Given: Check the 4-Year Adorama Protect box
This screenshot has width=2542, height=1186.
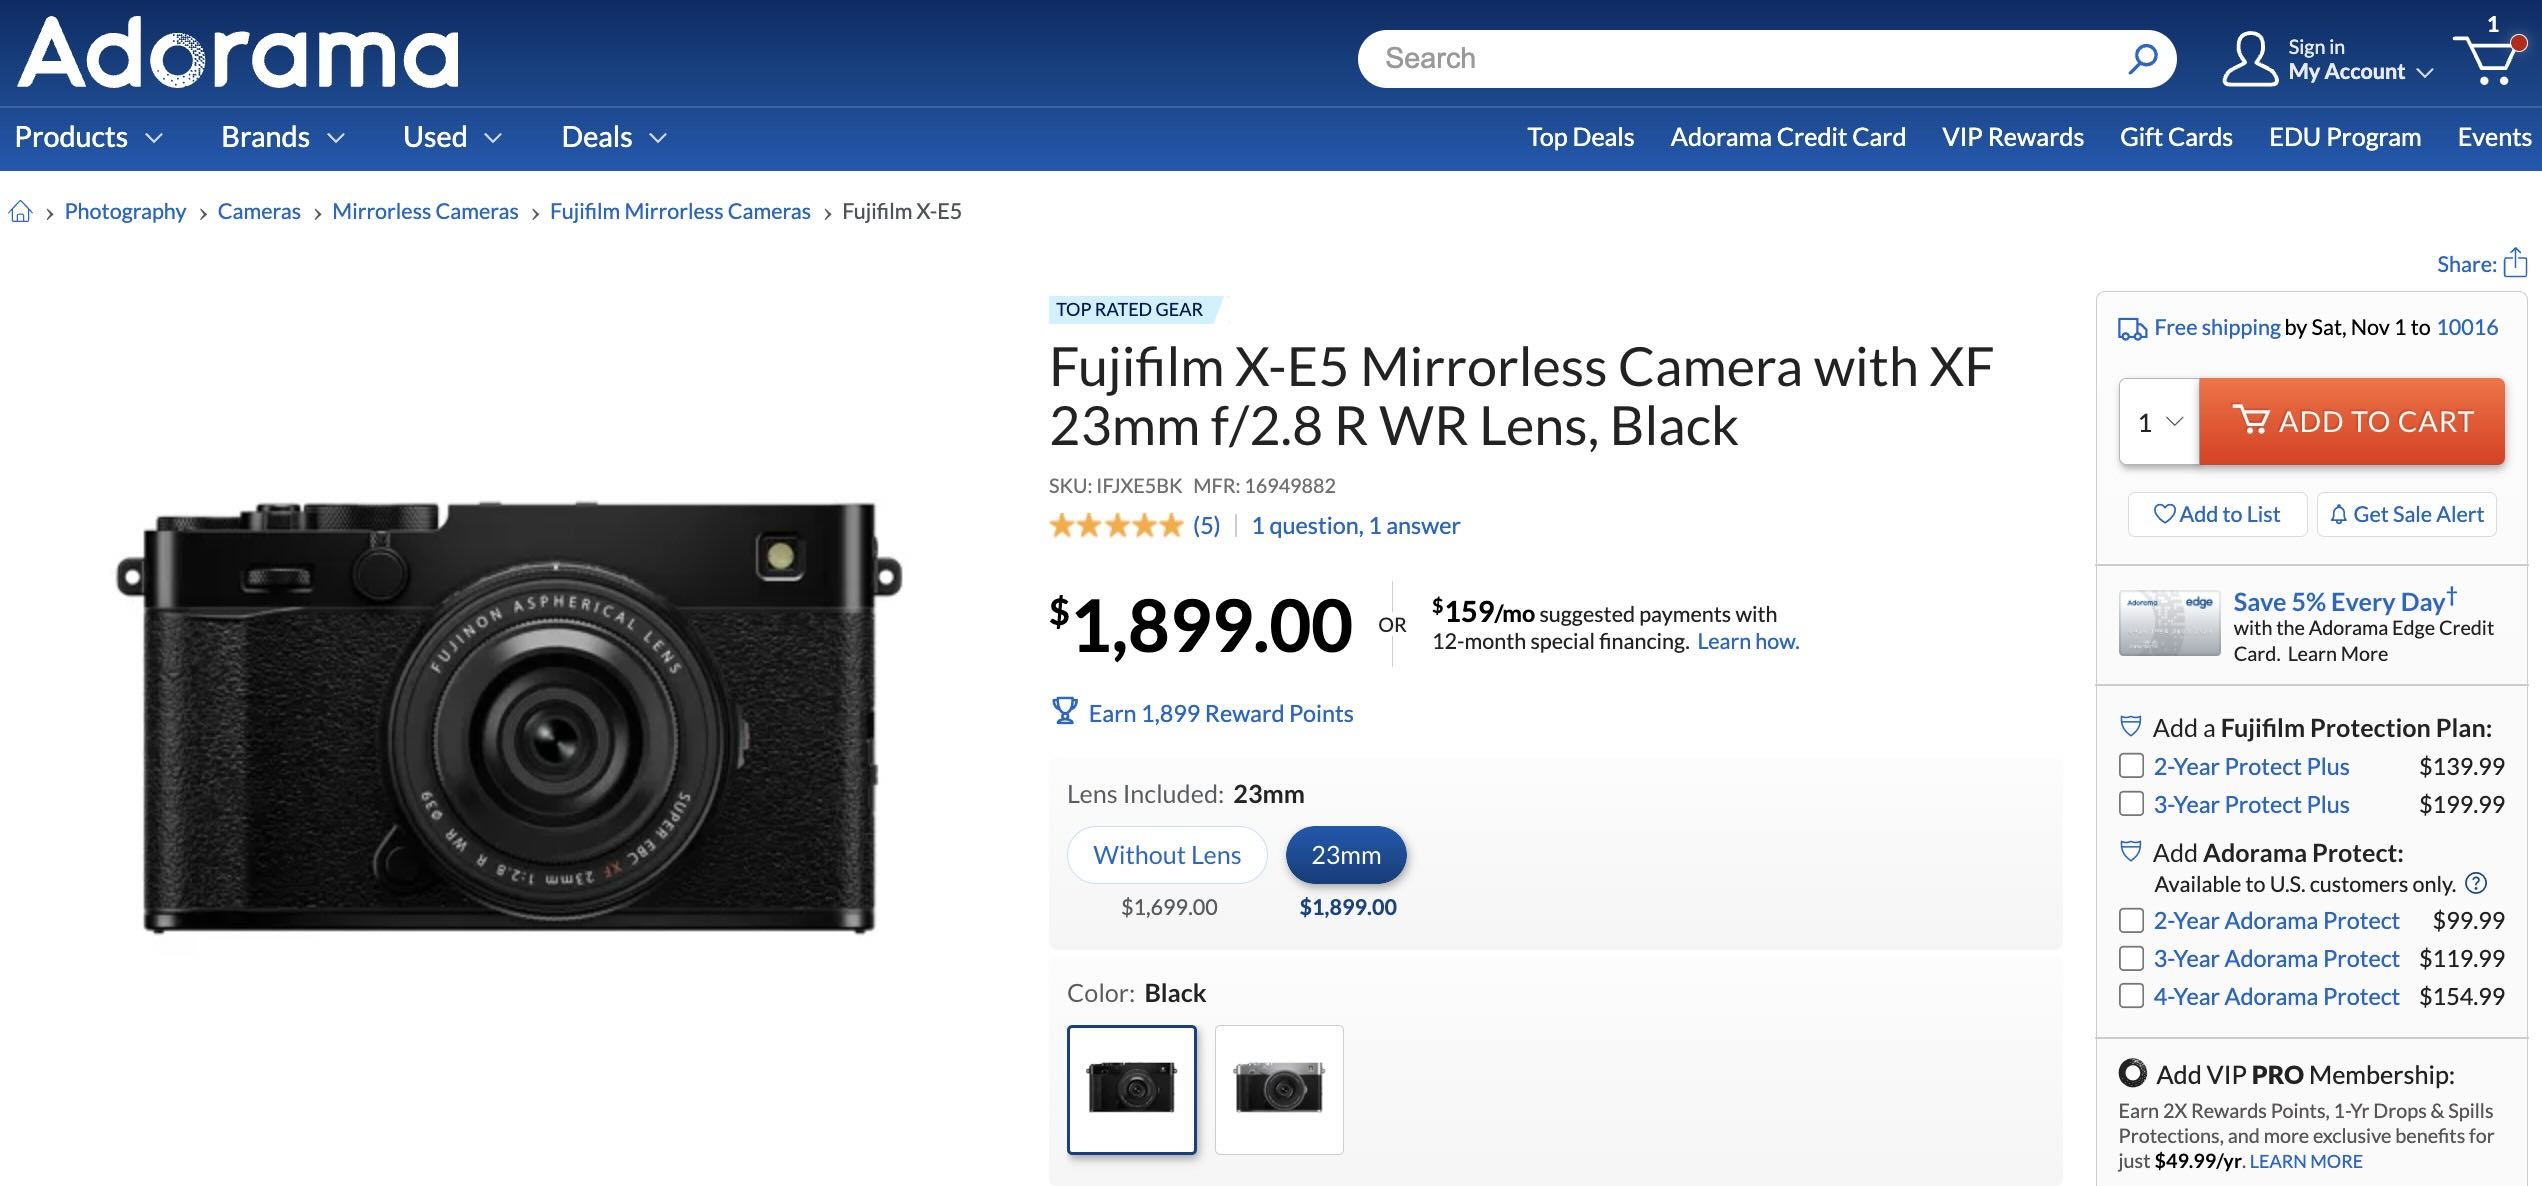Looking at the screenshot, I should click(2130, 996).
